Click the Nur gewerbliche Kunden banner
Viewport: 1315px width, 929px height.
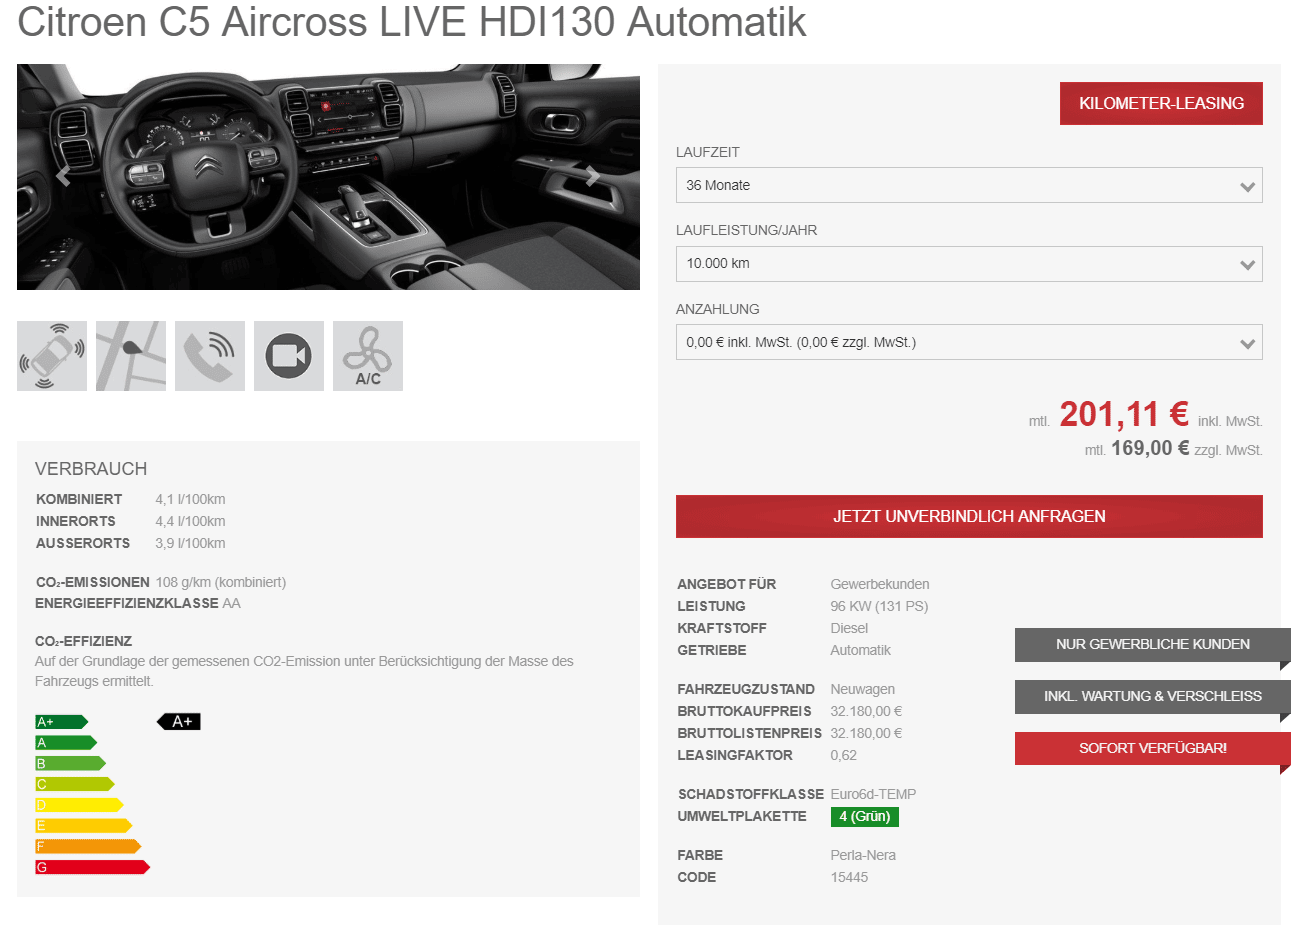(1152, 645)
